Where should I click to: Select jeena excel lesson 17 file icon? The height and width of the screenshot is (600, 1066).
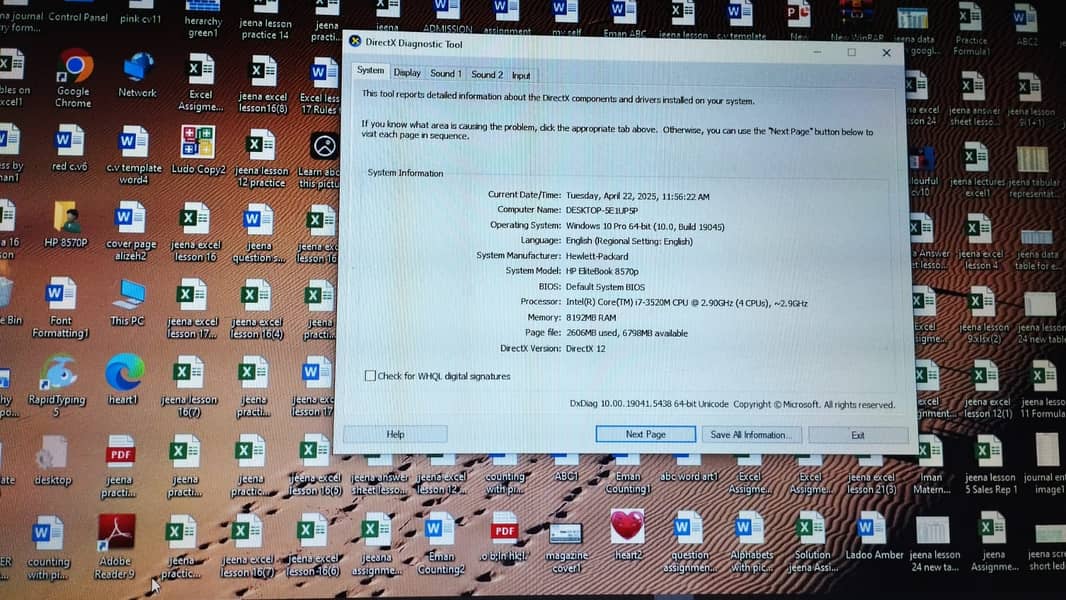[x=192, y=308]
